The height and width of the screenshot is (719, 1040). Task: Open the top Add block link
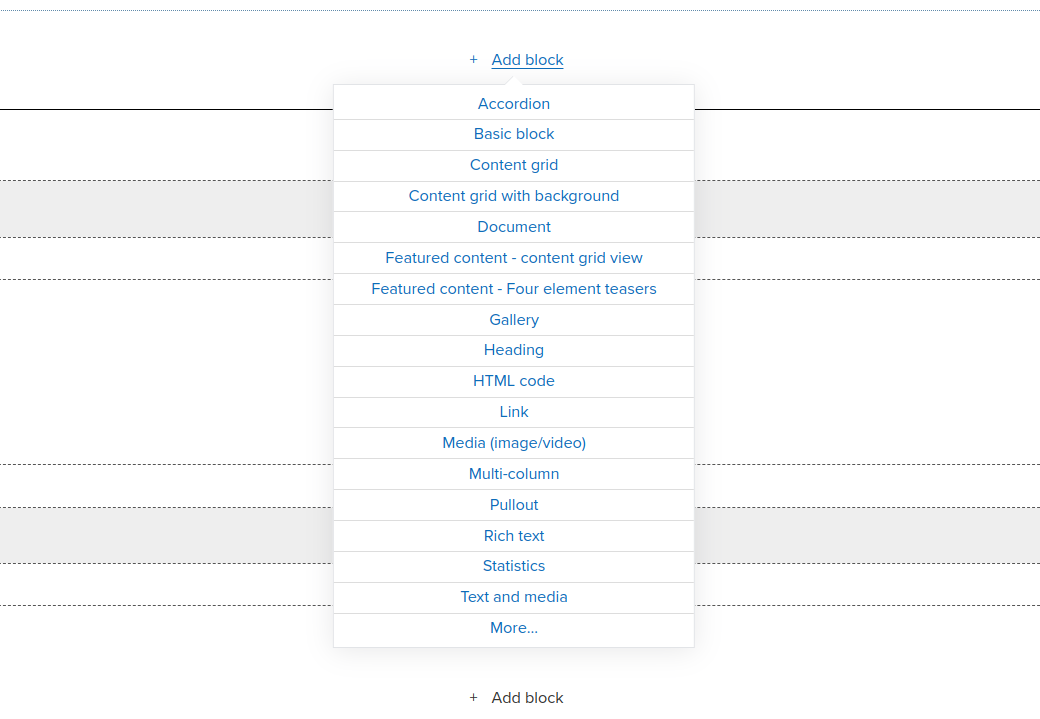coord(527,60)
